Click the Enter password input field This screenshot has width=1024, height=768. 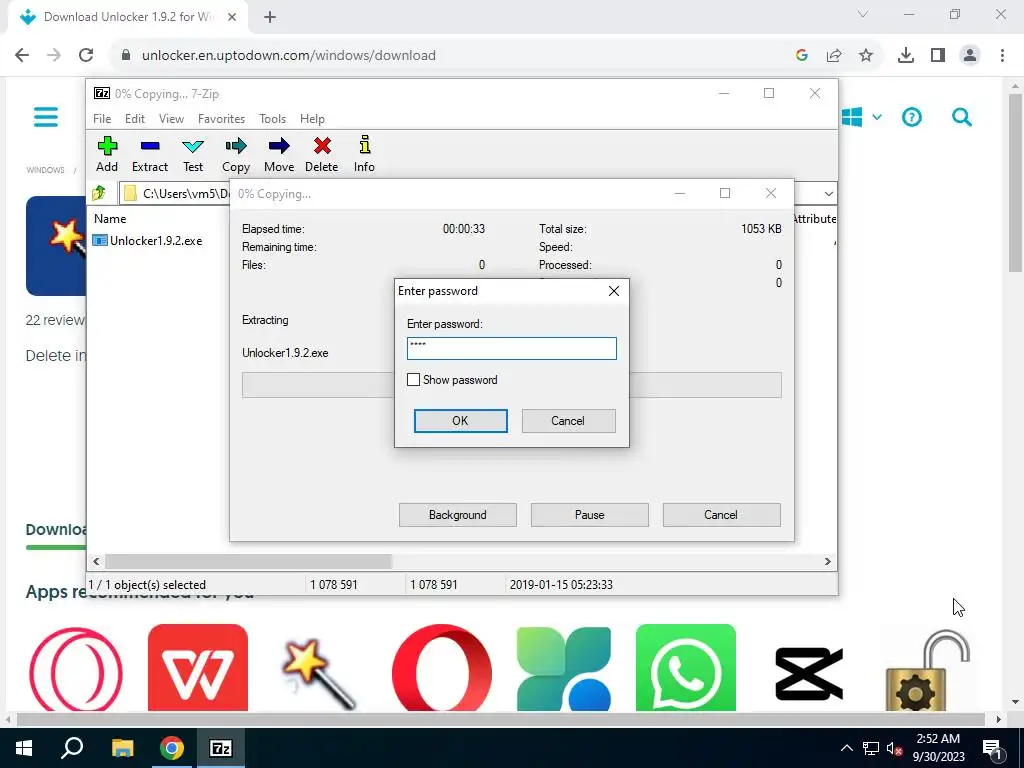point(511,348)
